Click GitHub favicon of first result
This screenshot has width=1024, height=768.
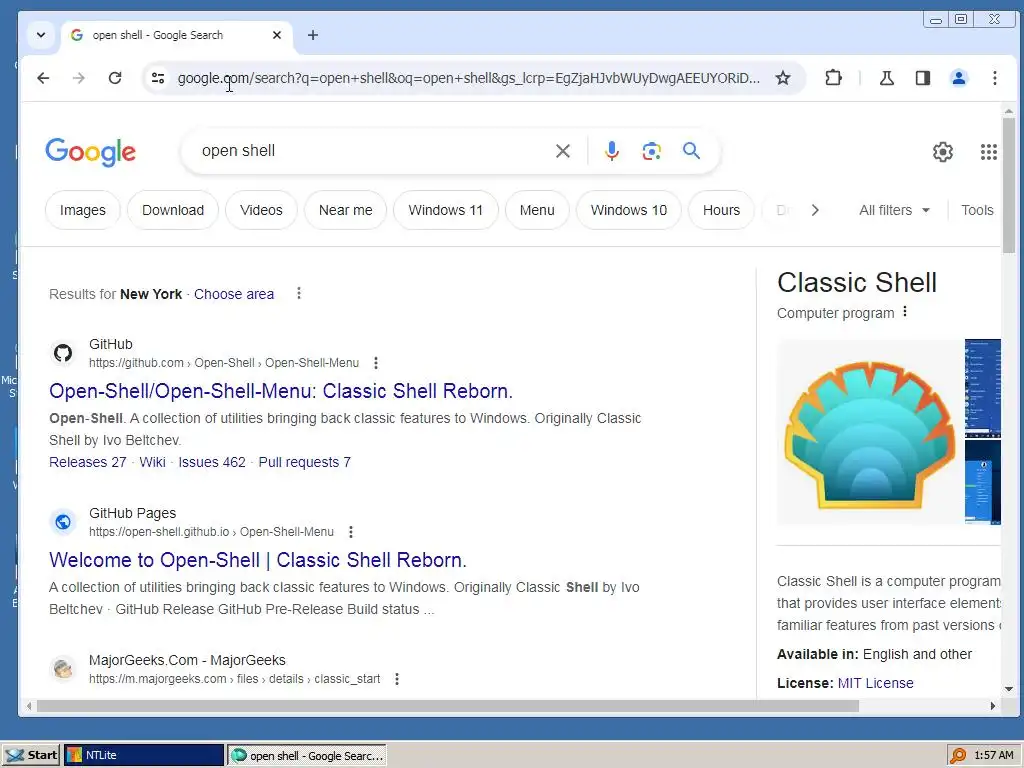coord(63,353)
